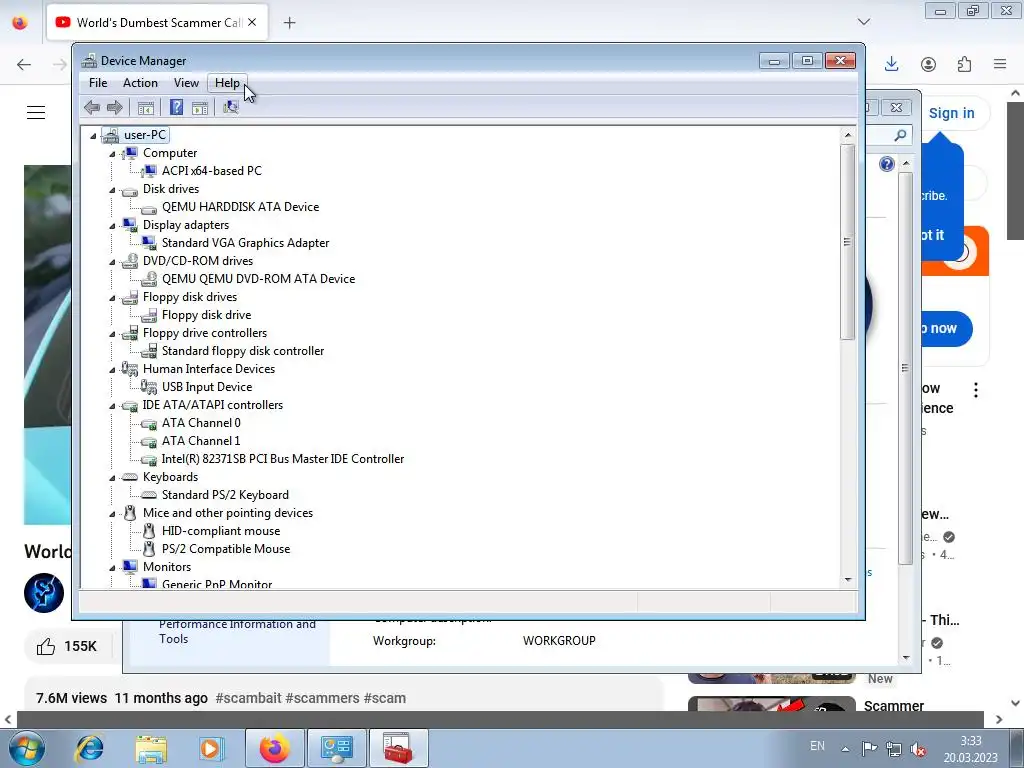Open Firefox downloads panel
1024x768 pixels.
[891, 64]
